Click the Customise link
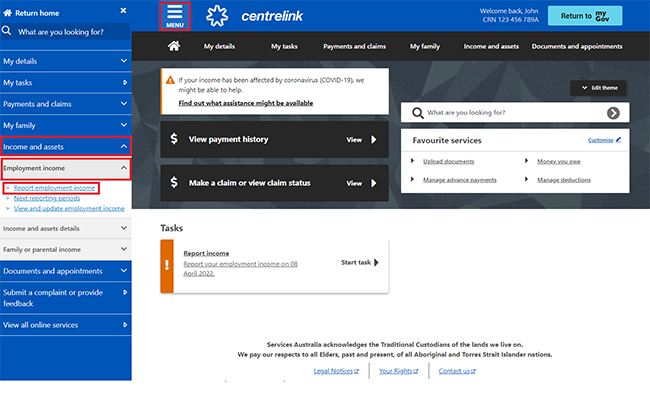This screenshot has height=395, width=650. [x=600, y=140]
